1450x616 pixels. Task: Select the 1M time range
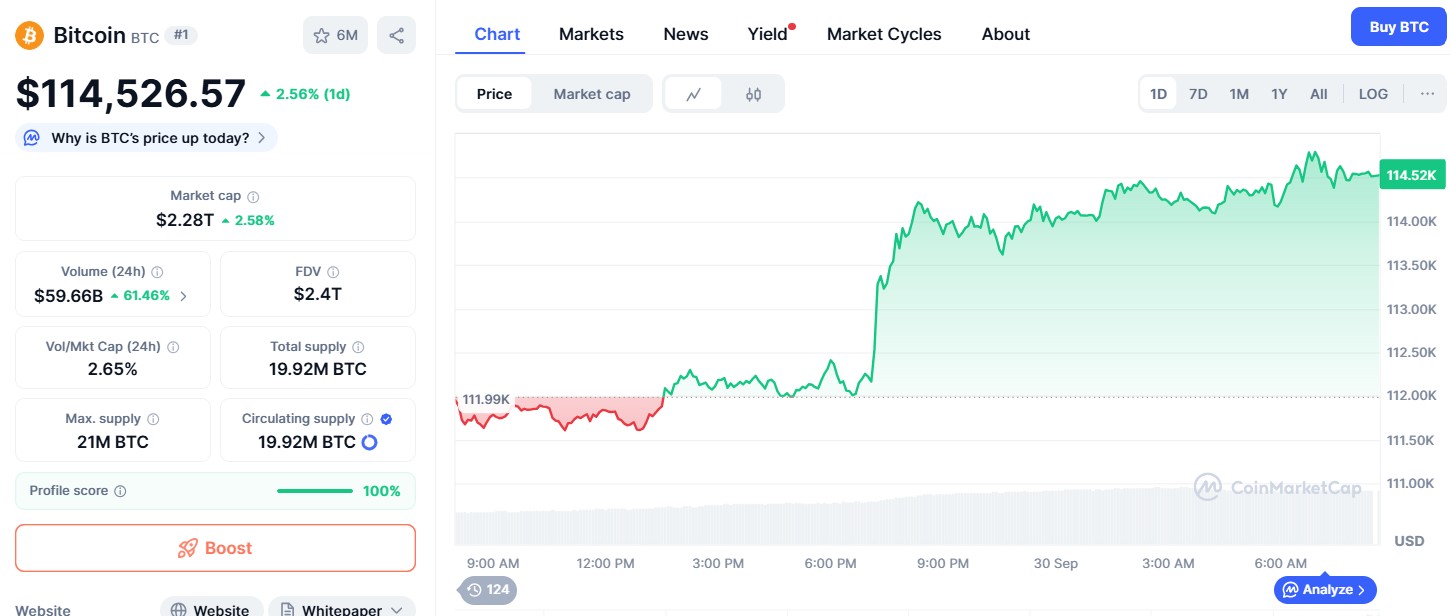tap(1239, 94)
